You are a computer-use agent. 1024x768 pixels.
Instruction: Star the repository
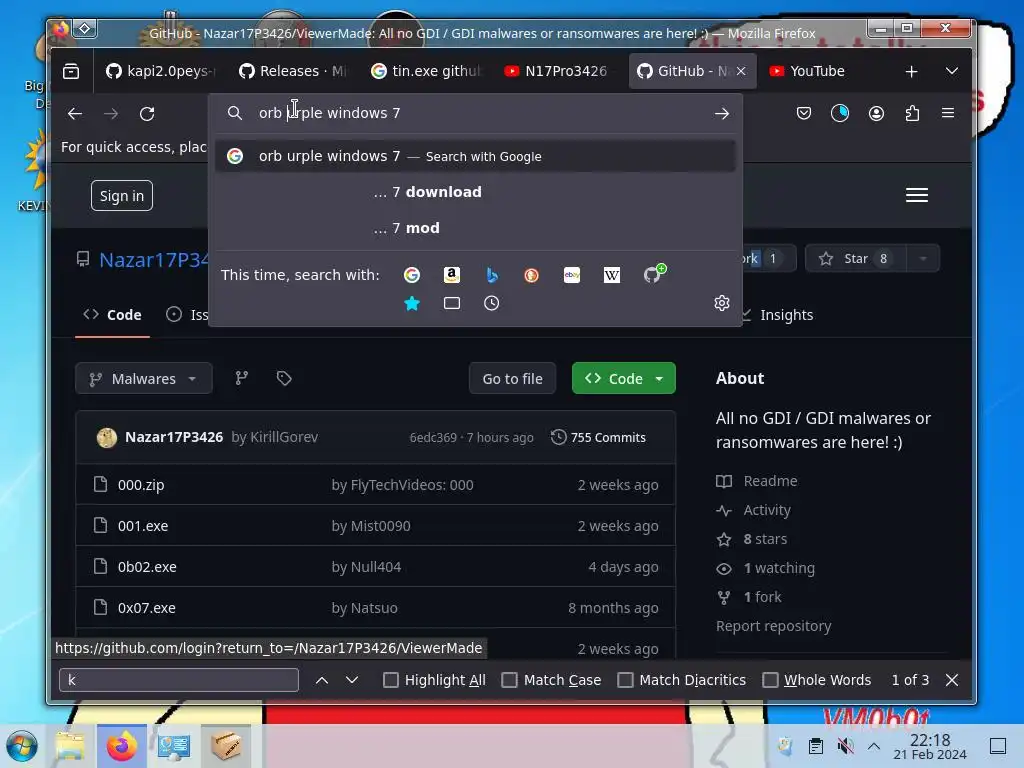[x=856, y=259]
